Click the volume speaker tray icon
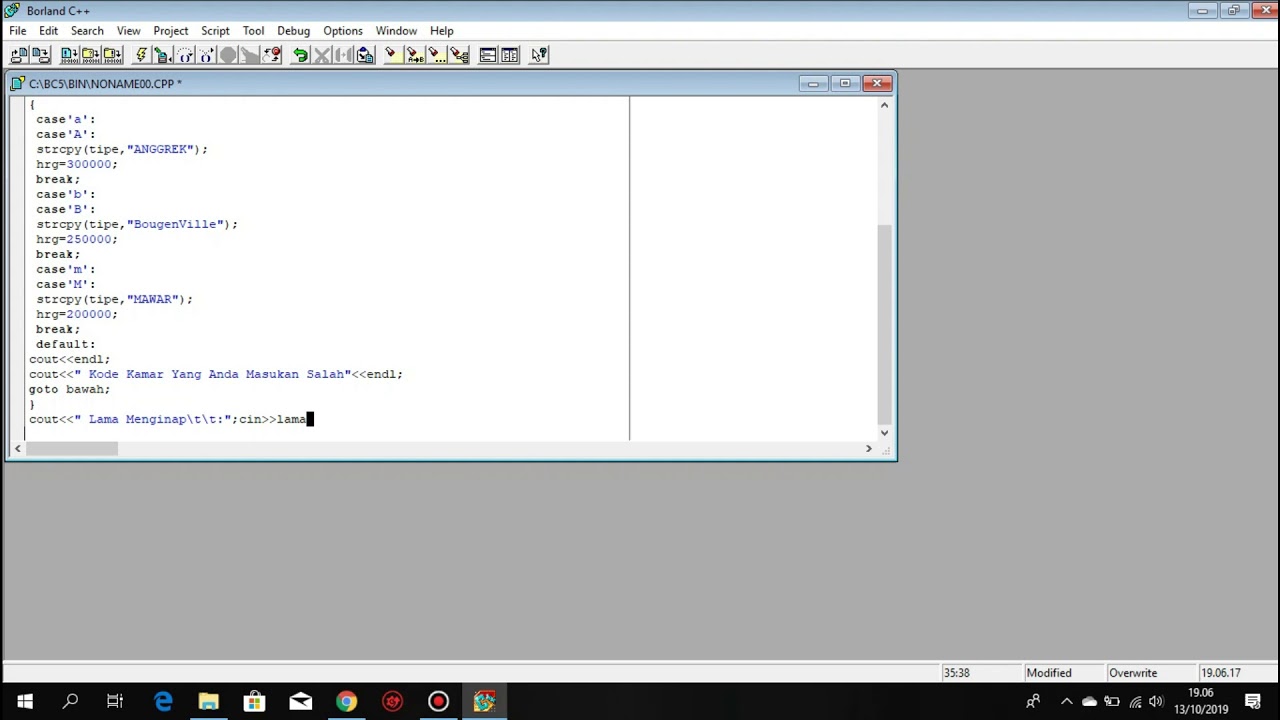This screenshot has height=720, width=1280. coord(1156,701)
